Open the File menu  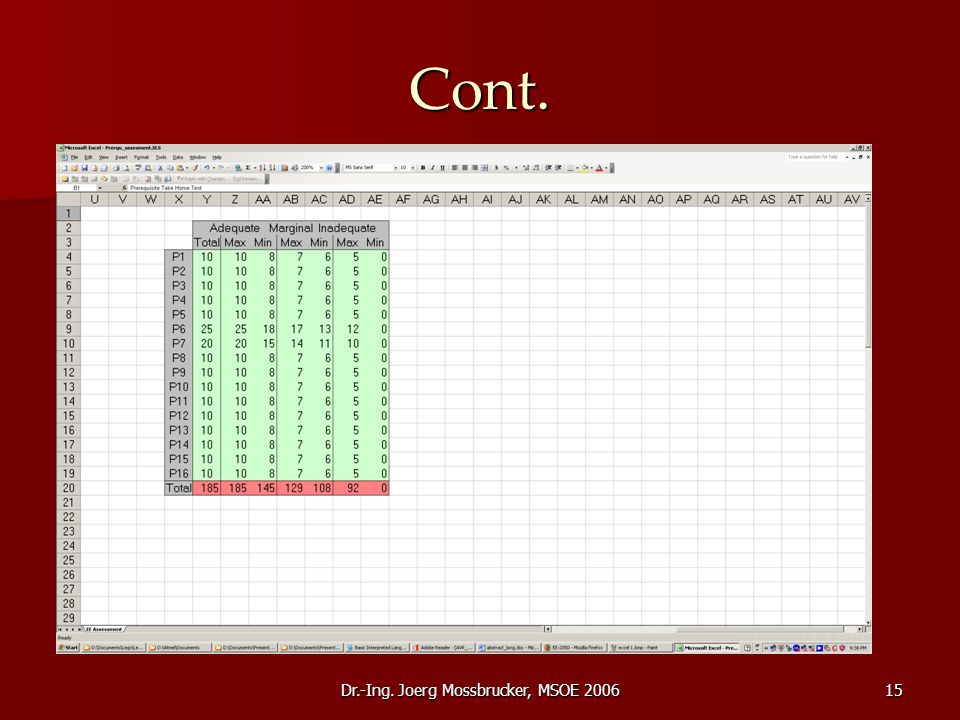(74, 157)
